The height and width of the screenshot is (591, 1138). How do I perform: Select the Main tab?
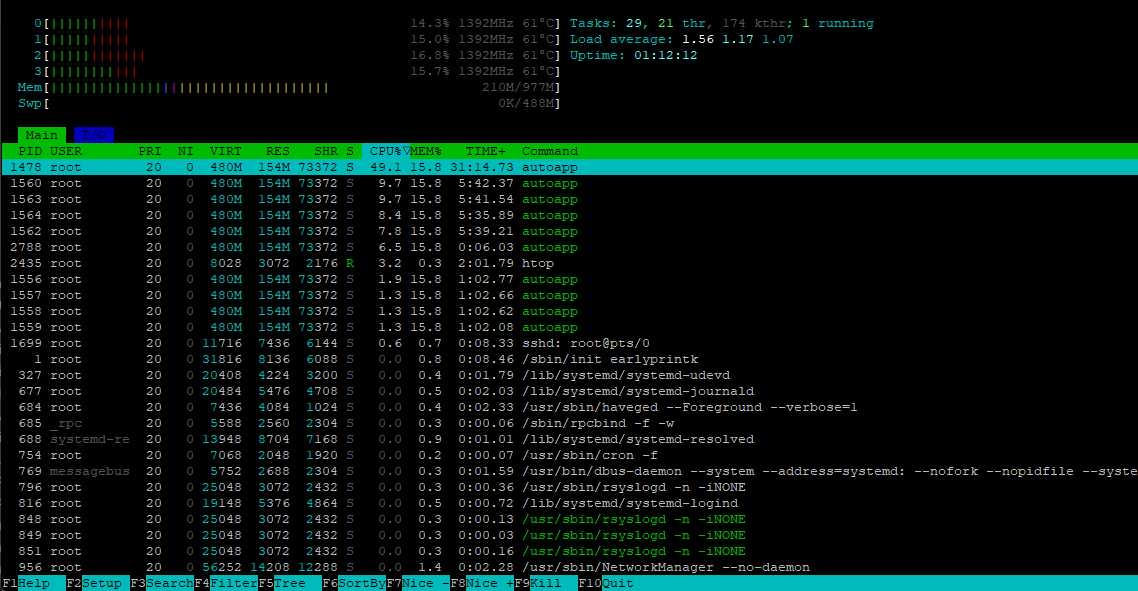pyautogui.click(x=42, y=135)
